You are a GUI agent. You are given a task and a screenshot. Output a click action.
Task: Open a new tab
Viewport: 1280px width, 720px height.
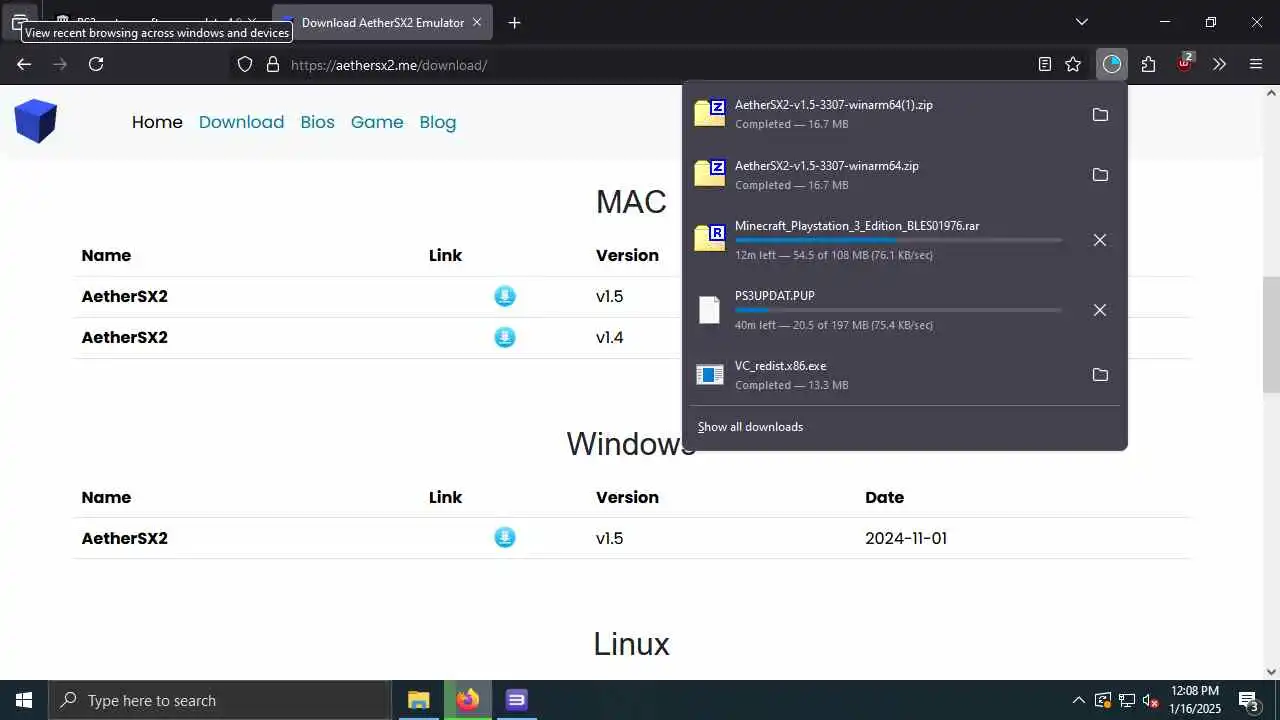pos(514,22)
